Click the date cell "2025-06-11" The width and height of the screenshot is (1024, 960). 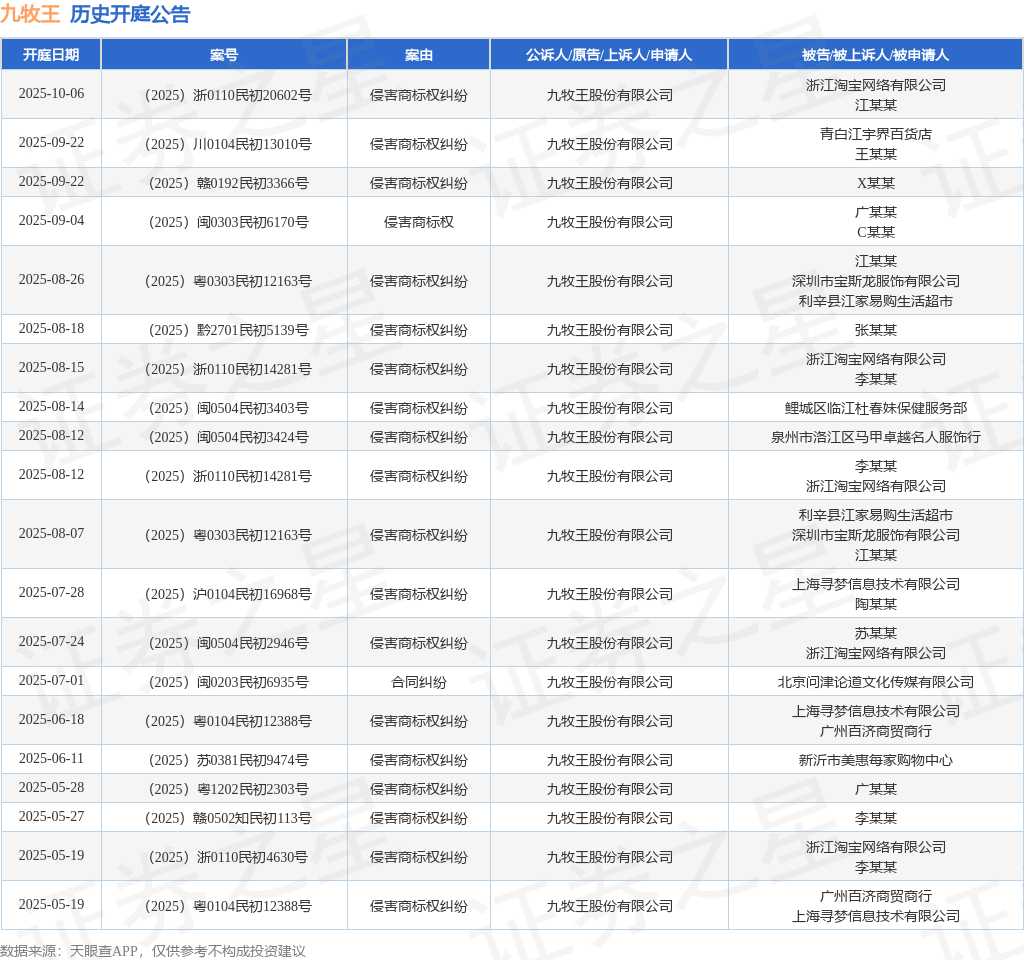(x=51, y=759)
